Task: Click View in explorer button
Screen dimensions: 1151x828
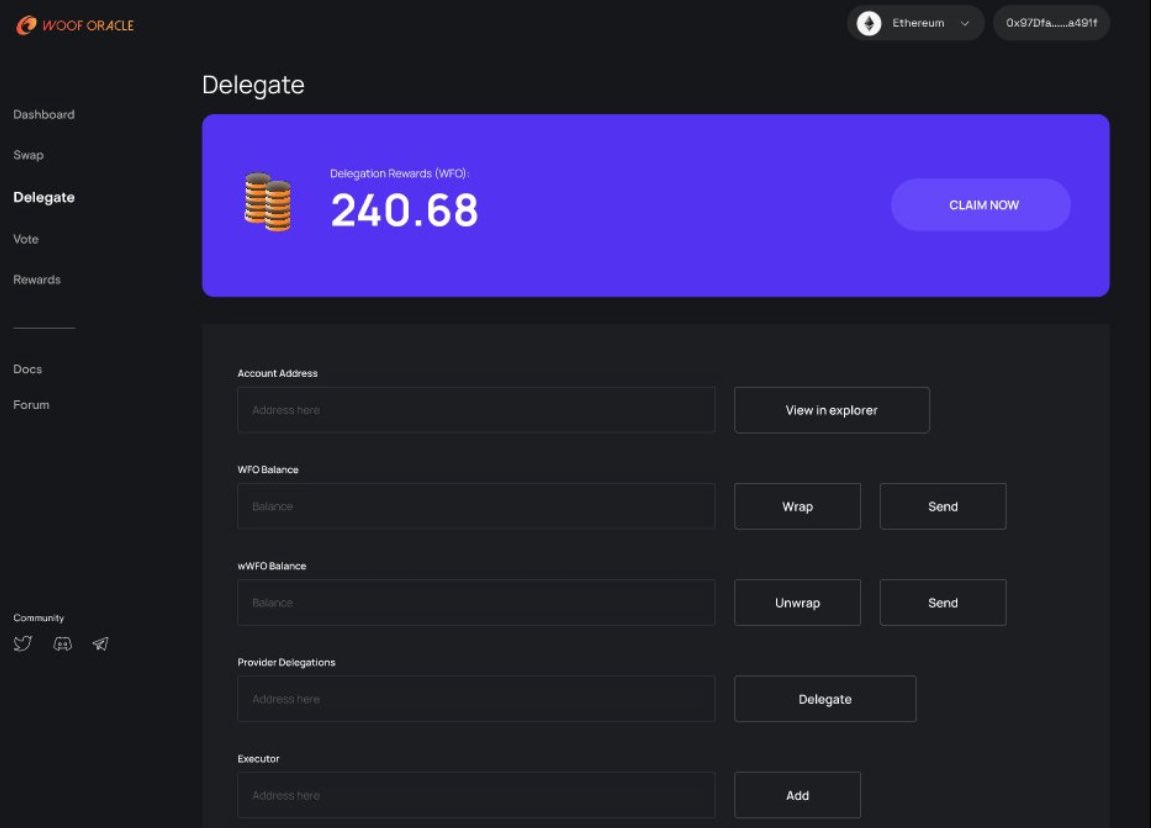Action: (x=832, y=410)
